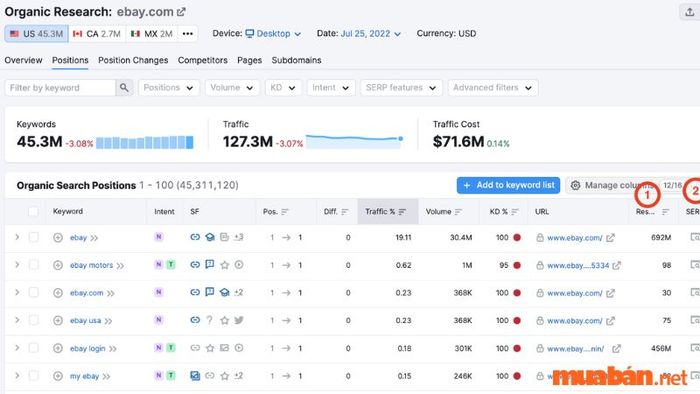This screenshot has height=394, width=700.
Task: Click video icon in ebay motors row
Action: 239,265
